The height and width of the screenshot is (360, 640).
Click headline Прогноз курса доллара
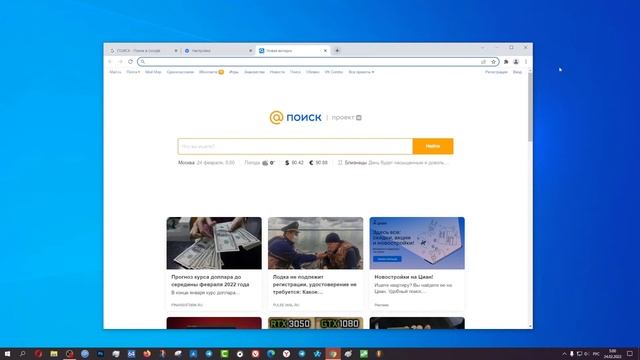coord(210,280)
